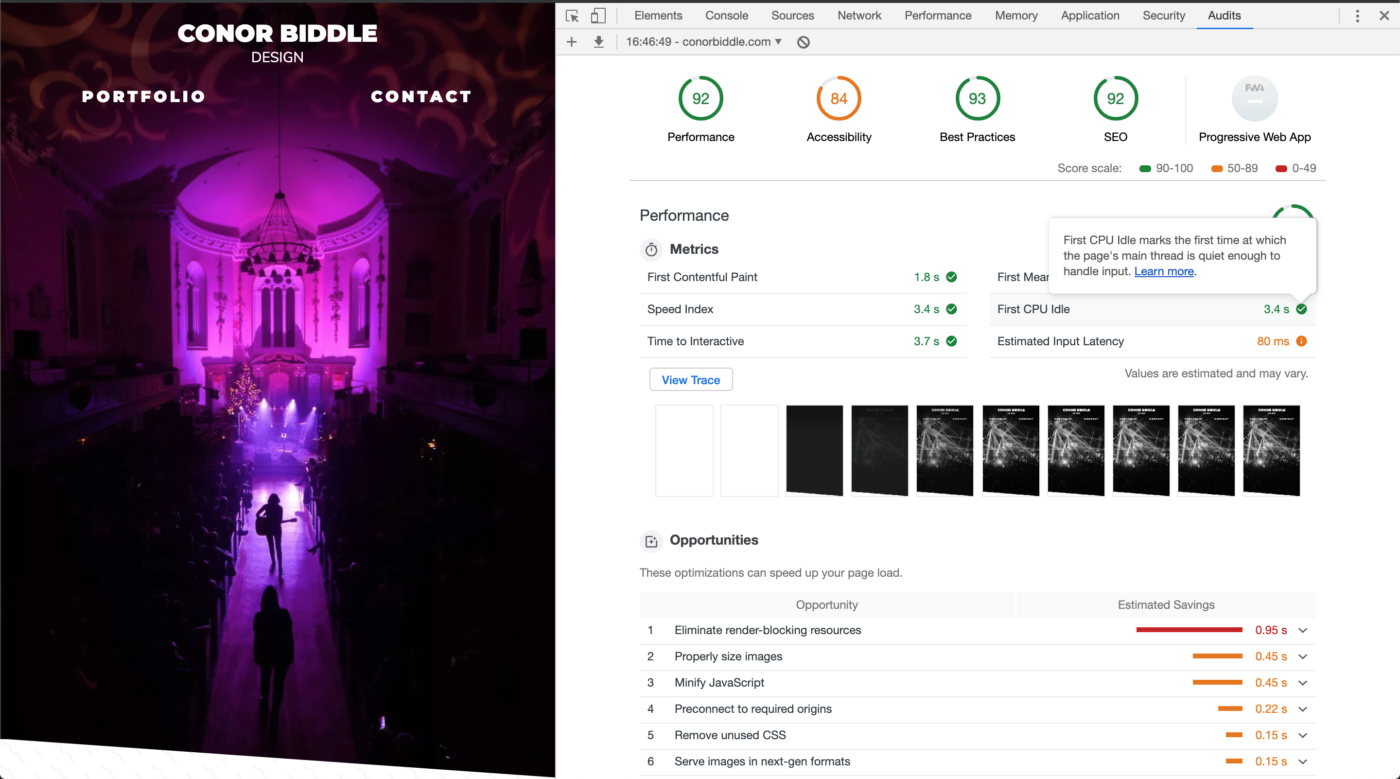Expand Serve images in next-gen formats row
The image size is (1400, 779).
(1303, 761)
